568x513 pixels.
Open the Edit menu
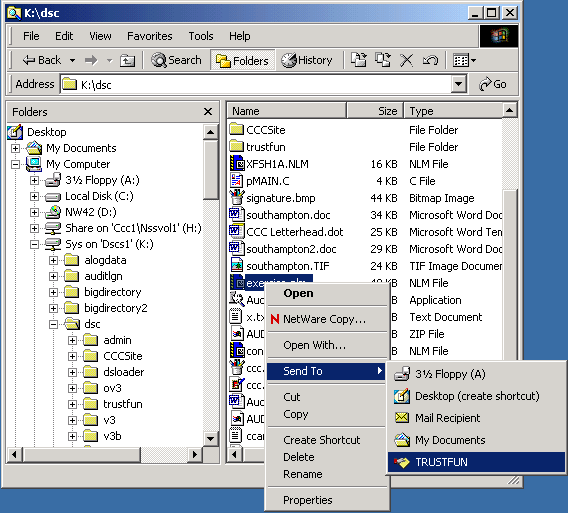point(64,36)
